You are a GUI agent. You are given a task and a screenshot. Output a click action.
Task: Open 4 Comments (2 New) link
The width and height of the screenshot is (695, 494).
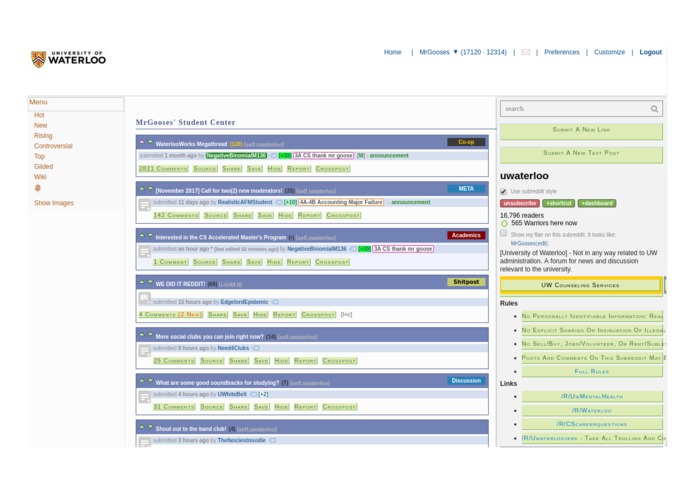[171, 315]
